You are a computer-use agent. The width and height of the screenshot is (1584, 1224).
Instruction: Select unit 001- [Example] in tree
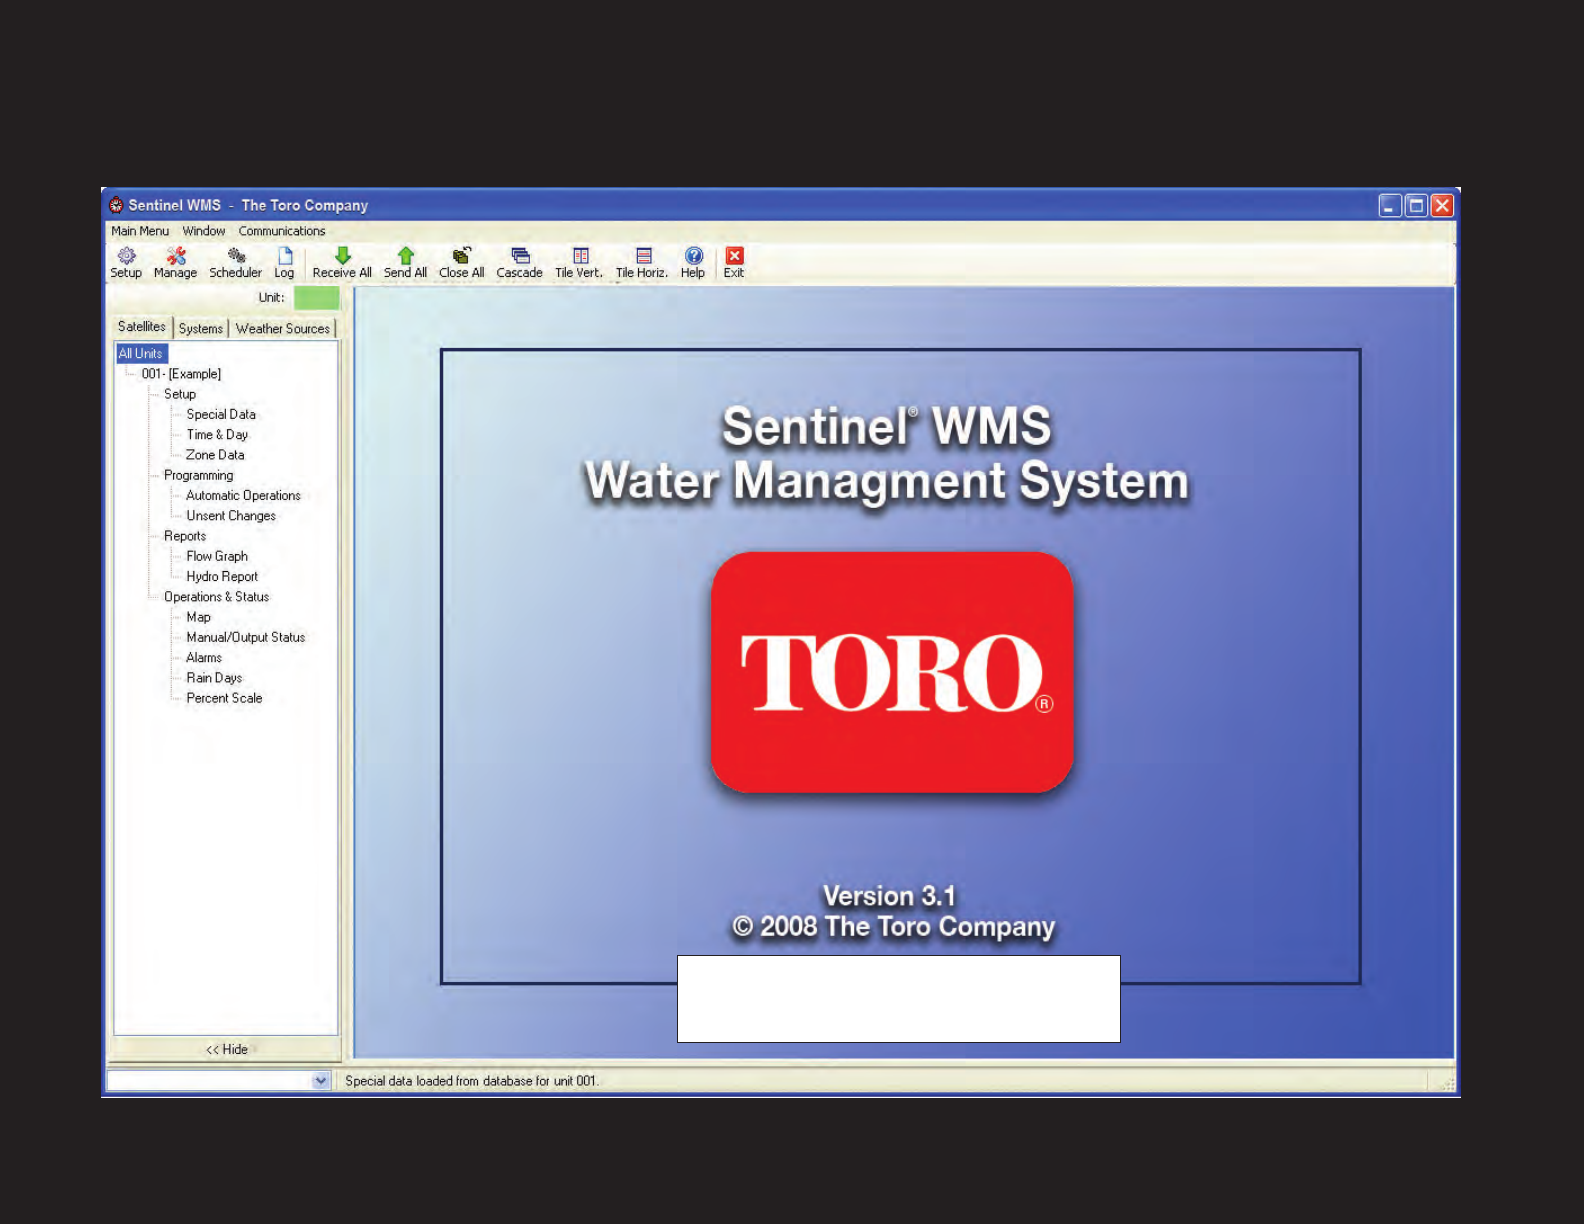point(181,374)
